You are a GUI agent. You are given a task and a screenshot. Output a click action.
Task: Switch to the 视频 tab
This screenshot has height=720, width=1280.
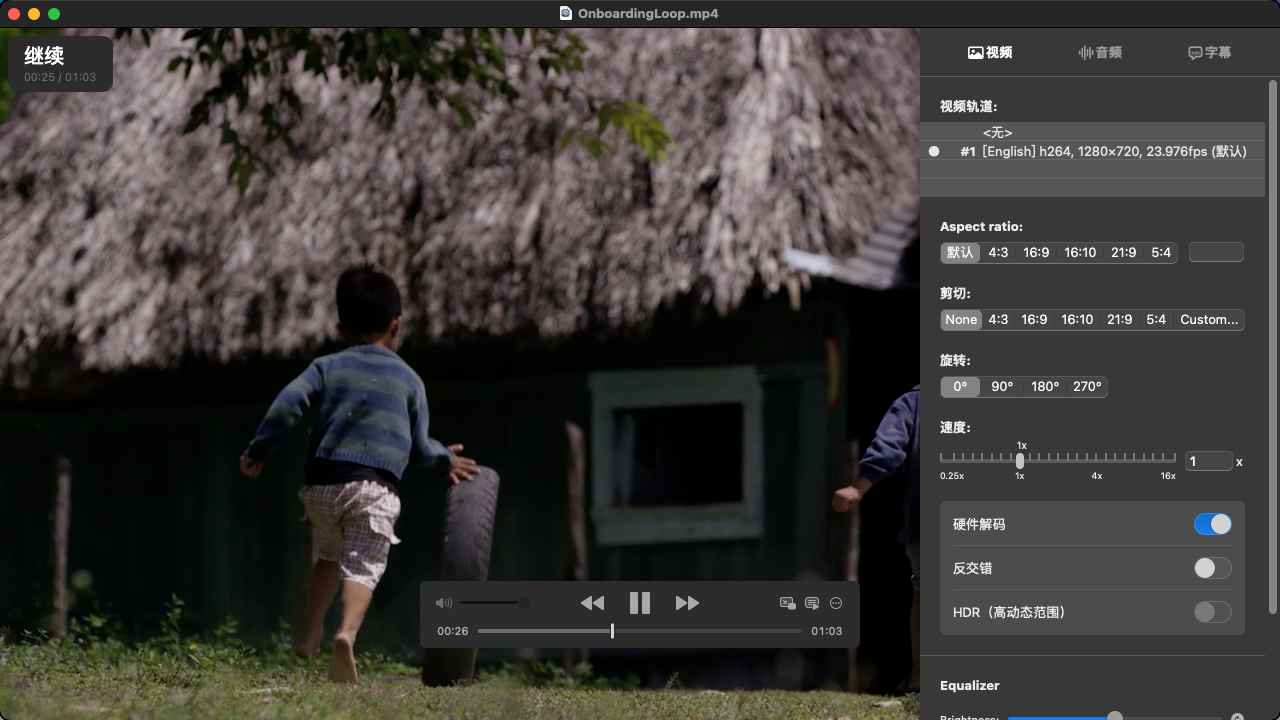[x=990, y=52]
